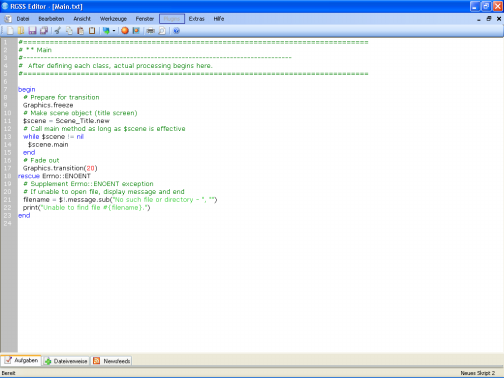The image size is (504, 378).
Task: Click the 'Unable to find file' string
Action: click(95, 208)
